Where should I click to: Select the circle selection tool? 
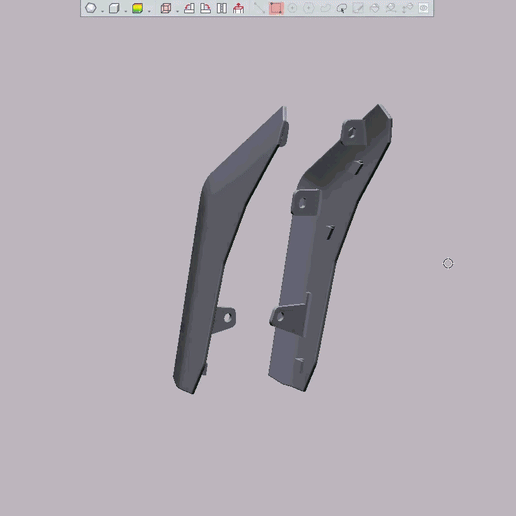[292, 8]
